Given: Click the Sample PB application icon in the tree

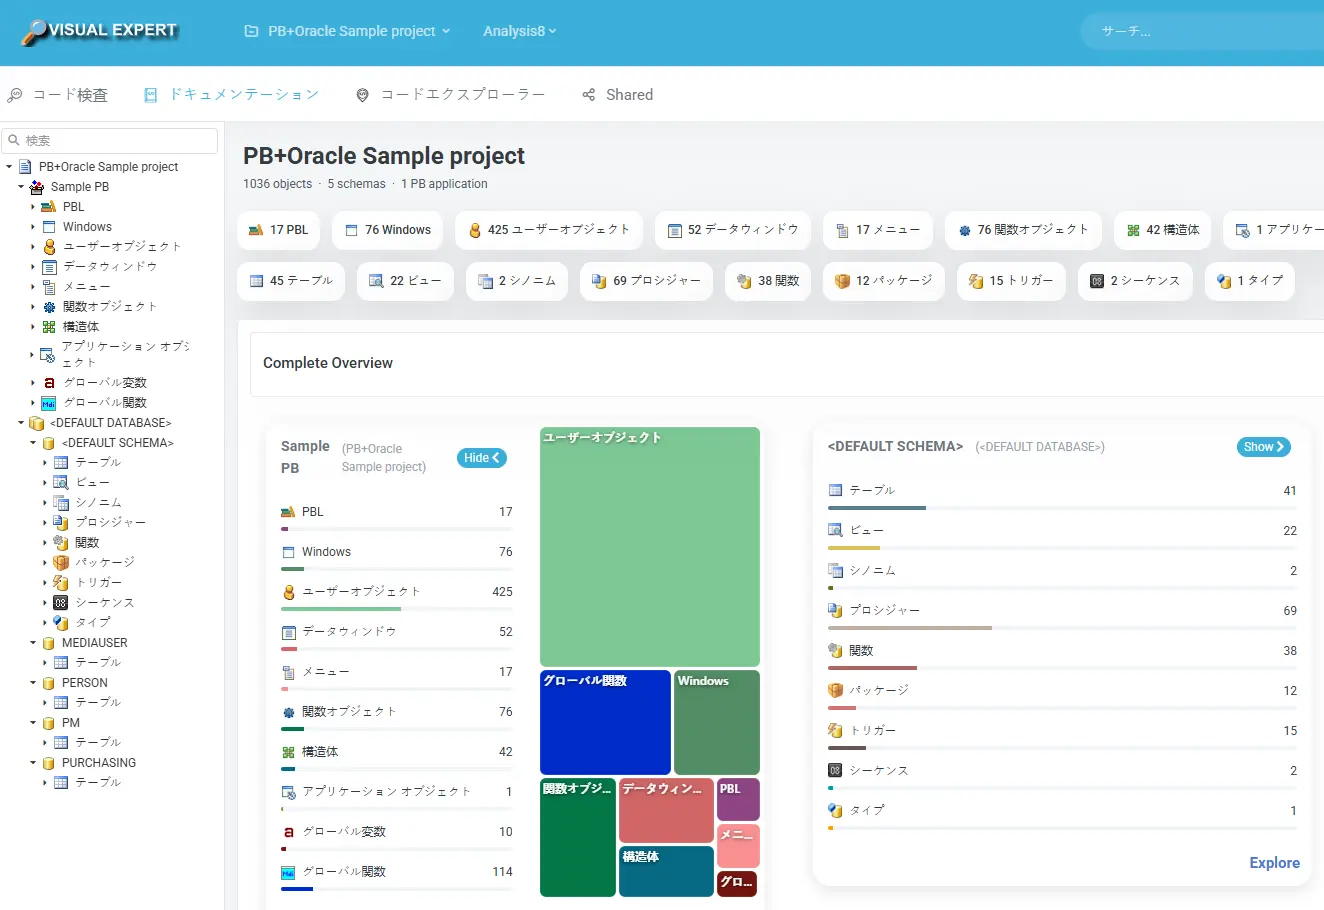Looking at the screenshot, I should click(37, 187).
